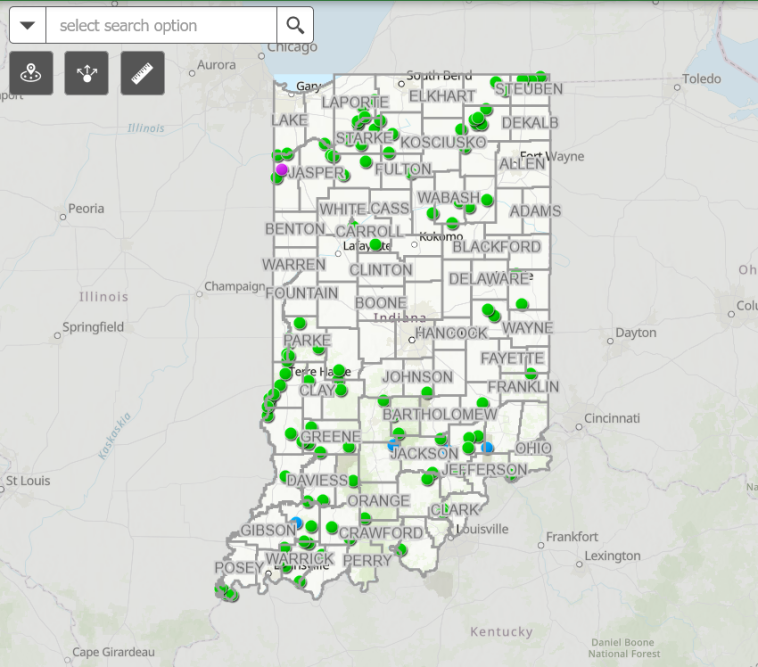Click the green marker east of Wabash label
The width and height of the screenshot is (758, 667).
(x=487, y=200)
